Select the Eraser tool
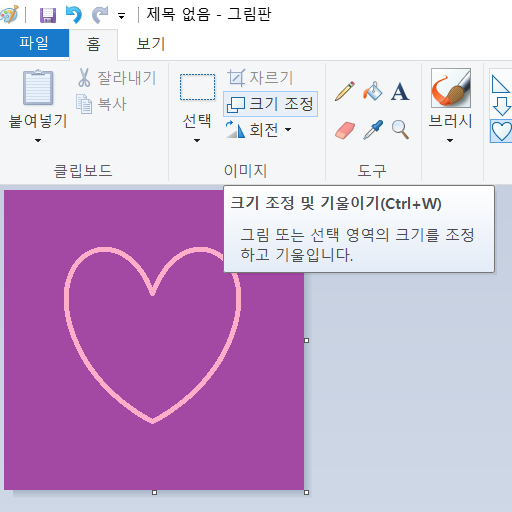 [345, 130]
